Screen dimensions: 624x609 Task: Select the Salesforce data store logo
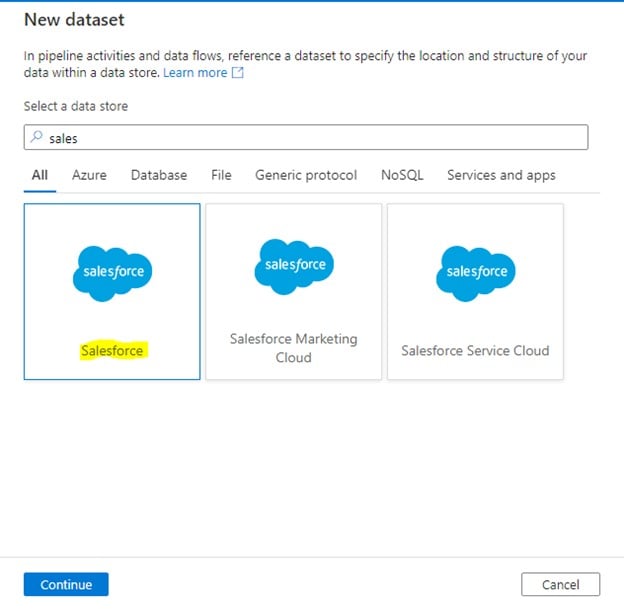(x=112, y=273)
